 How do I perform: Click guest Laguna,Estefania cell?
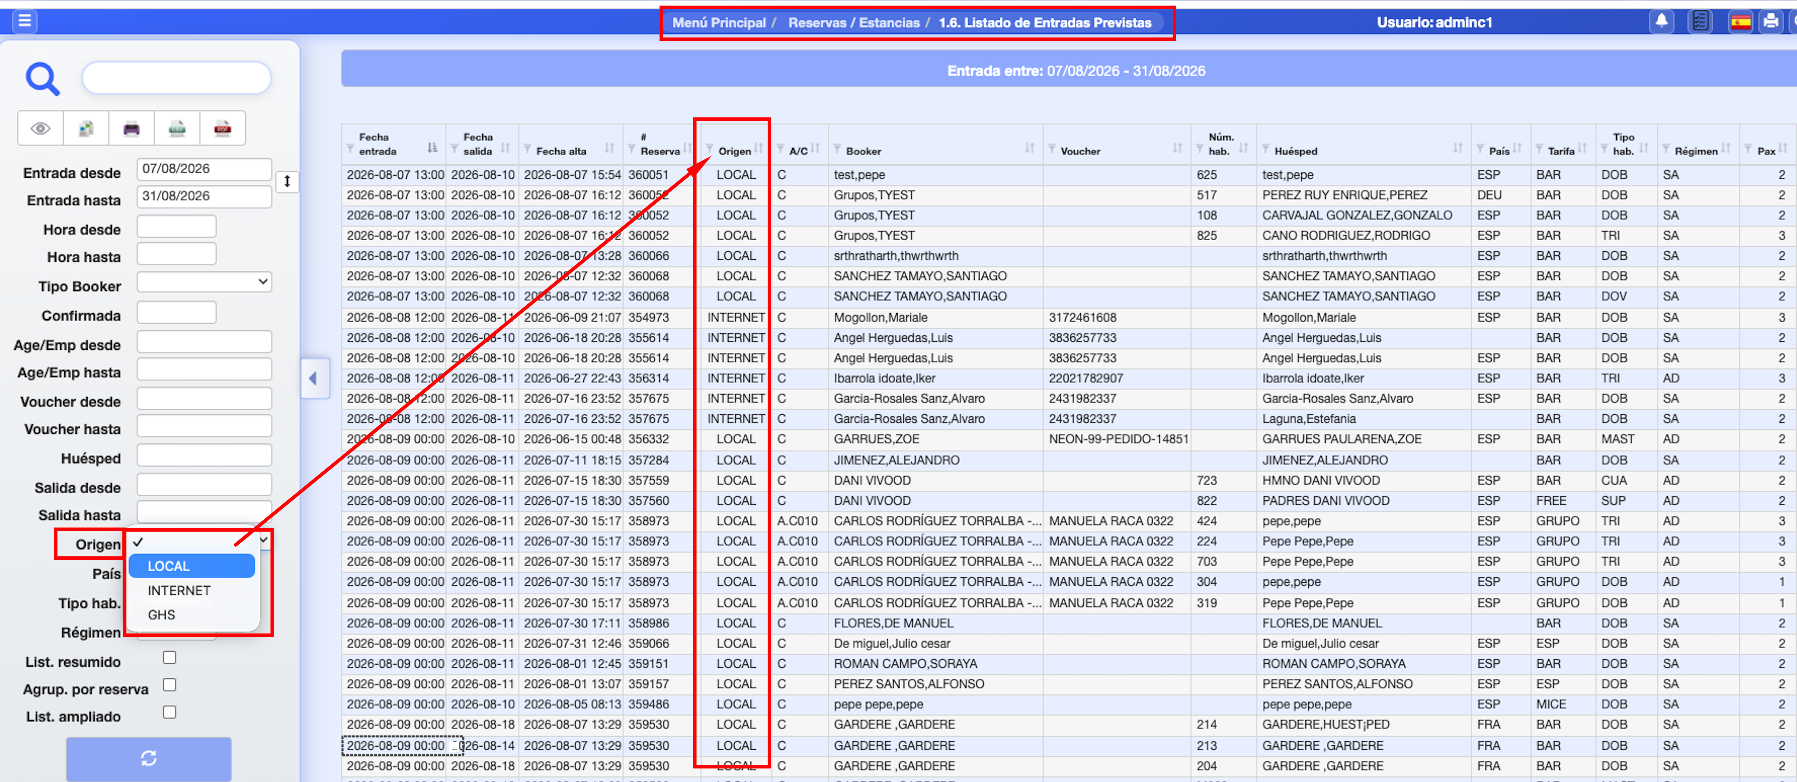click(x=1309, y=419)
